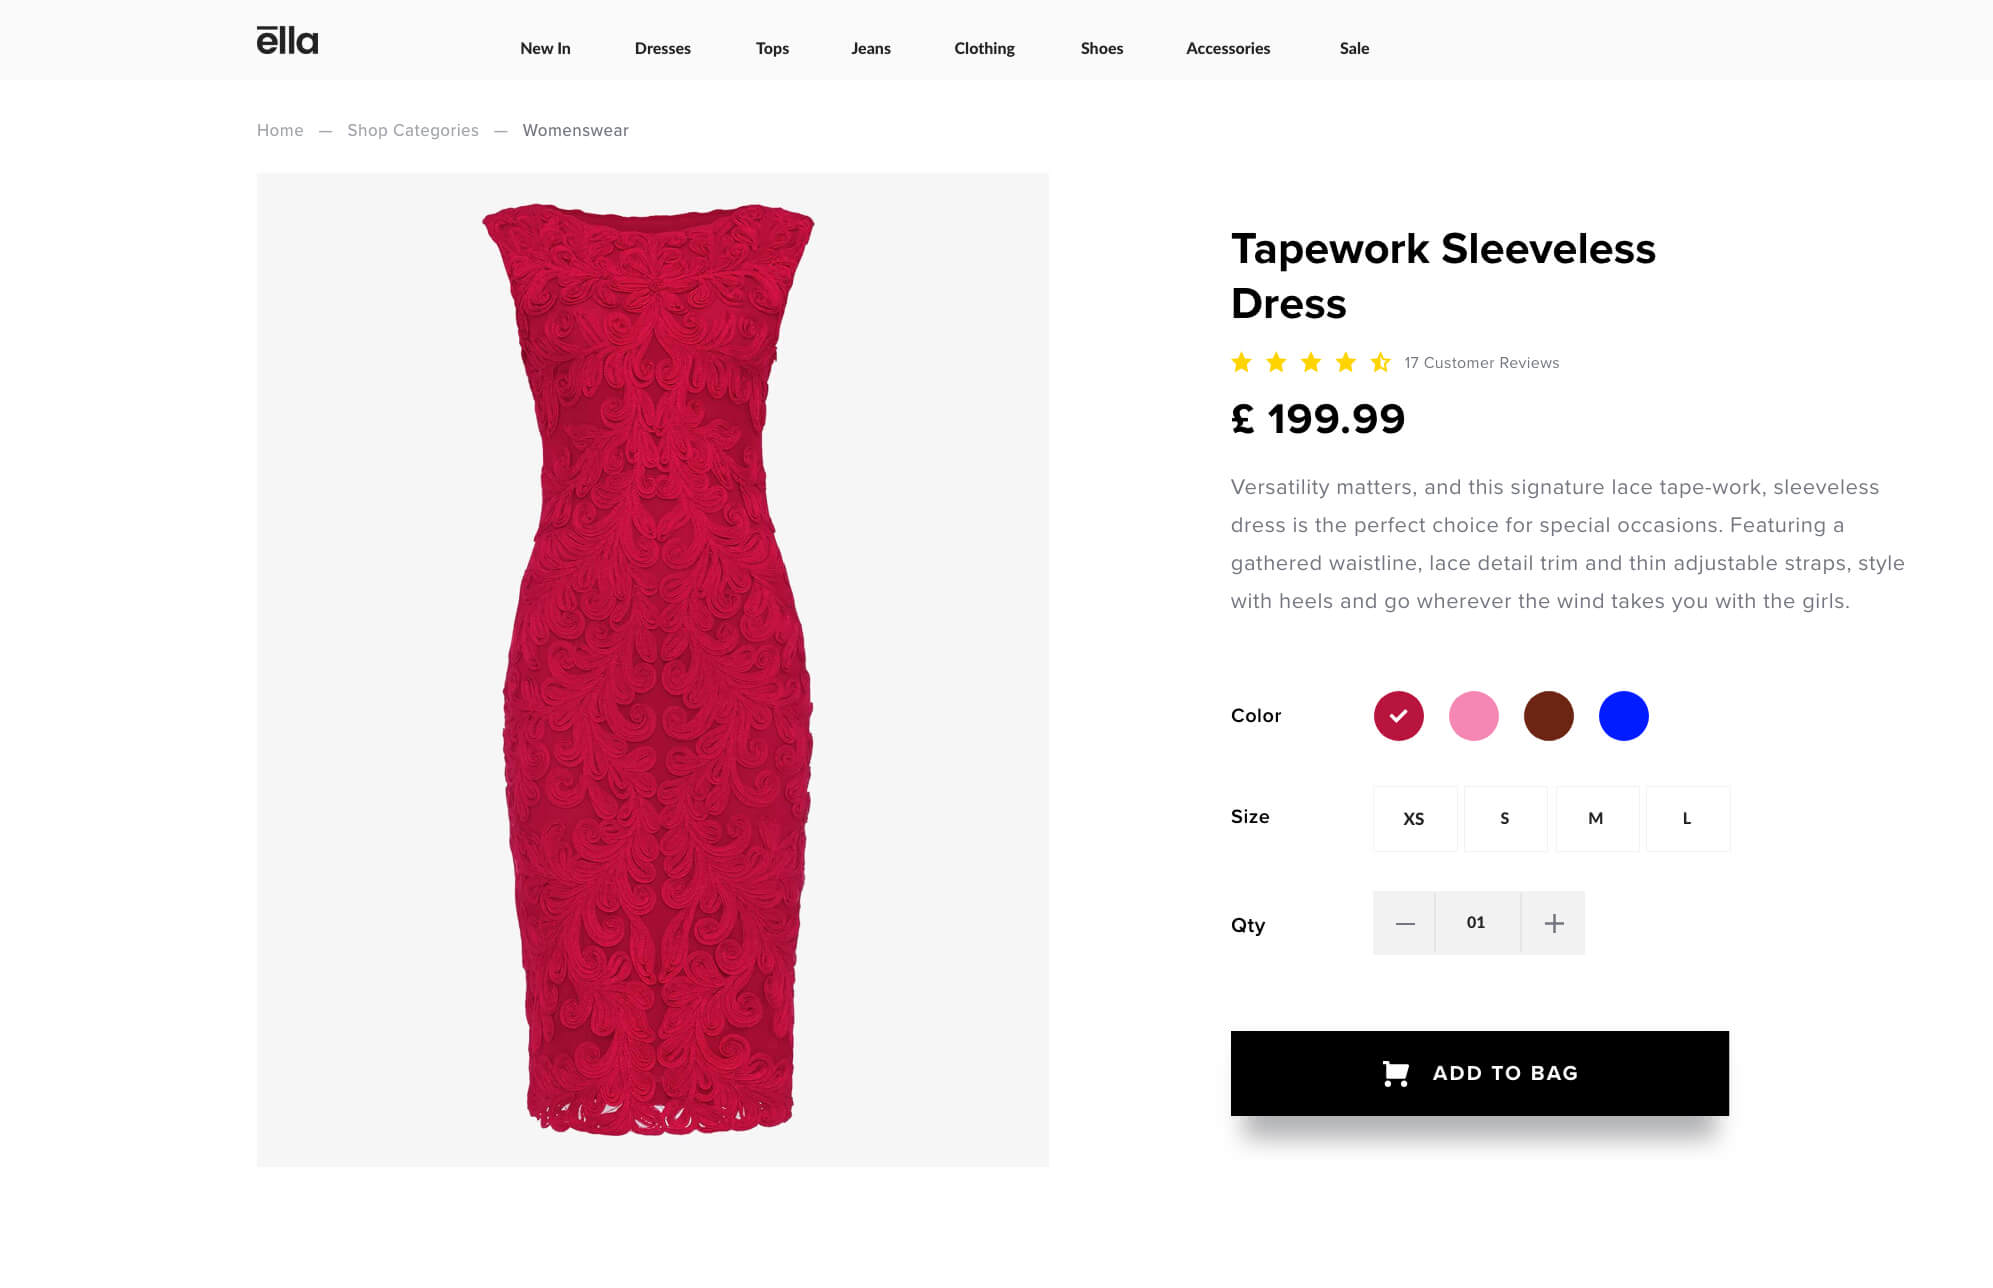This screenshot has width=1993, height=1288.
Task: Open the ella logo home link
Action: [x=287, y=41]
